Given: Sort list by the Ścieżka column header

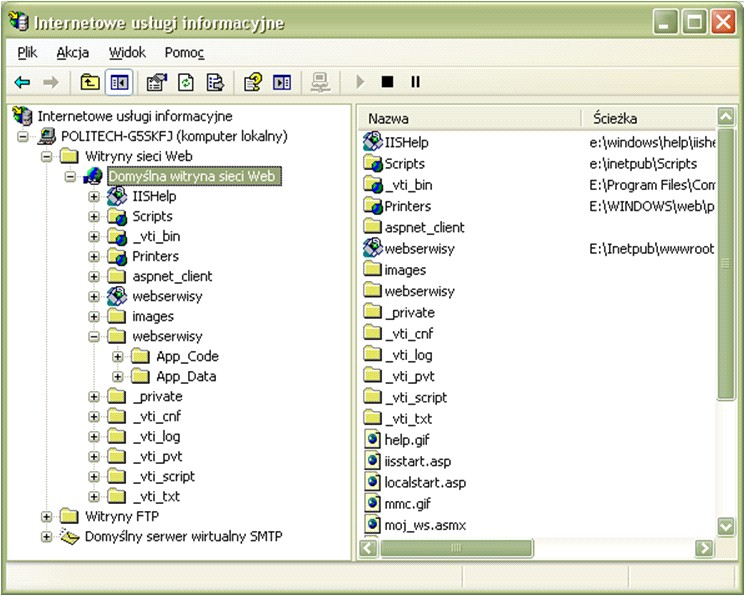Looking at the screenshot, I should coord(649,118).
